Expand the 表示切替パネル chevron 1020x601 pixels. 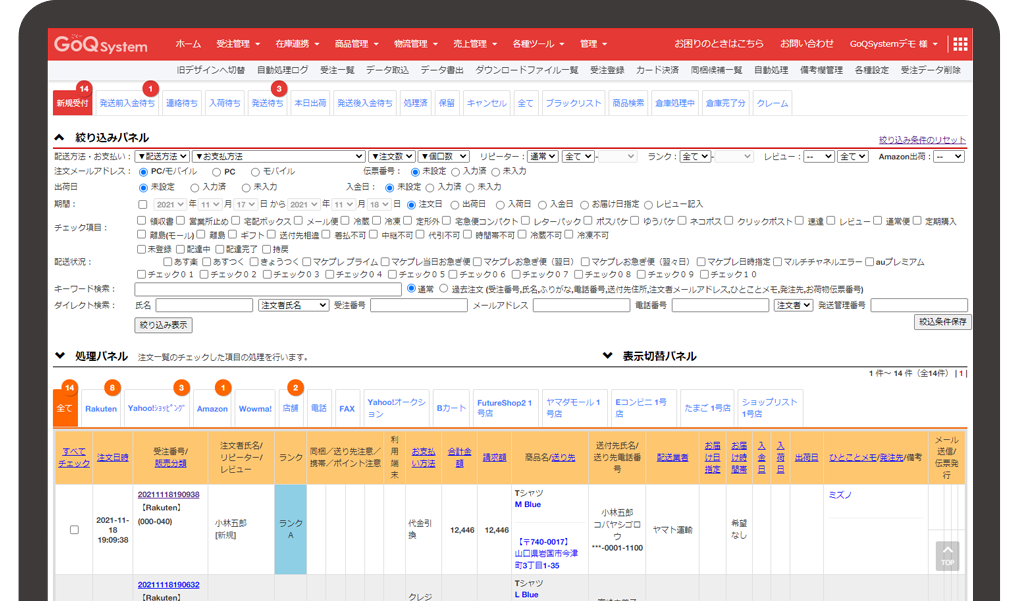pyautogui.click(x=608, y=356)
